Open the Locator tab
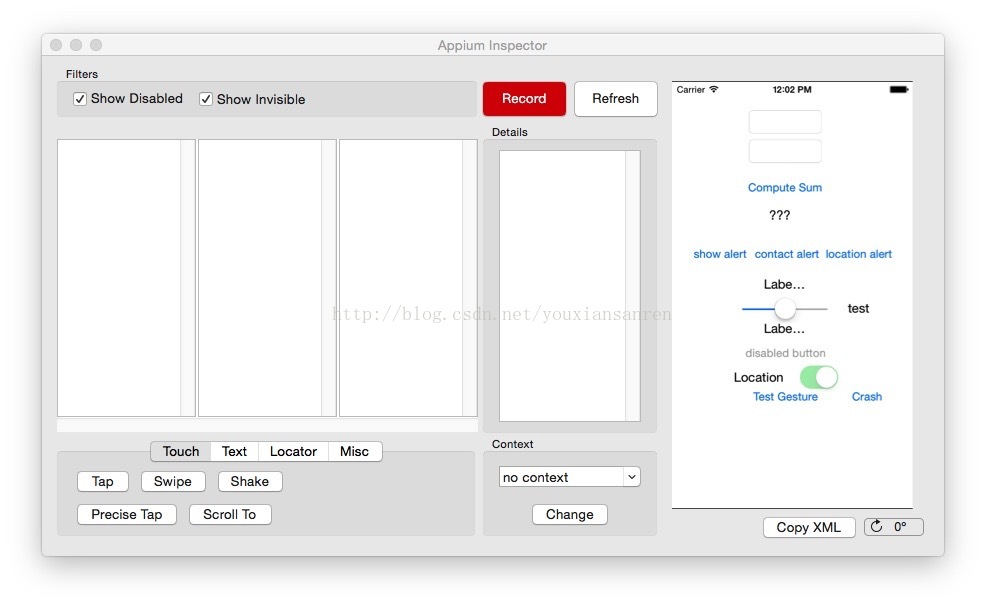This screenshot has width=986, height=606. pyautogui.click(x=293, y=451)
